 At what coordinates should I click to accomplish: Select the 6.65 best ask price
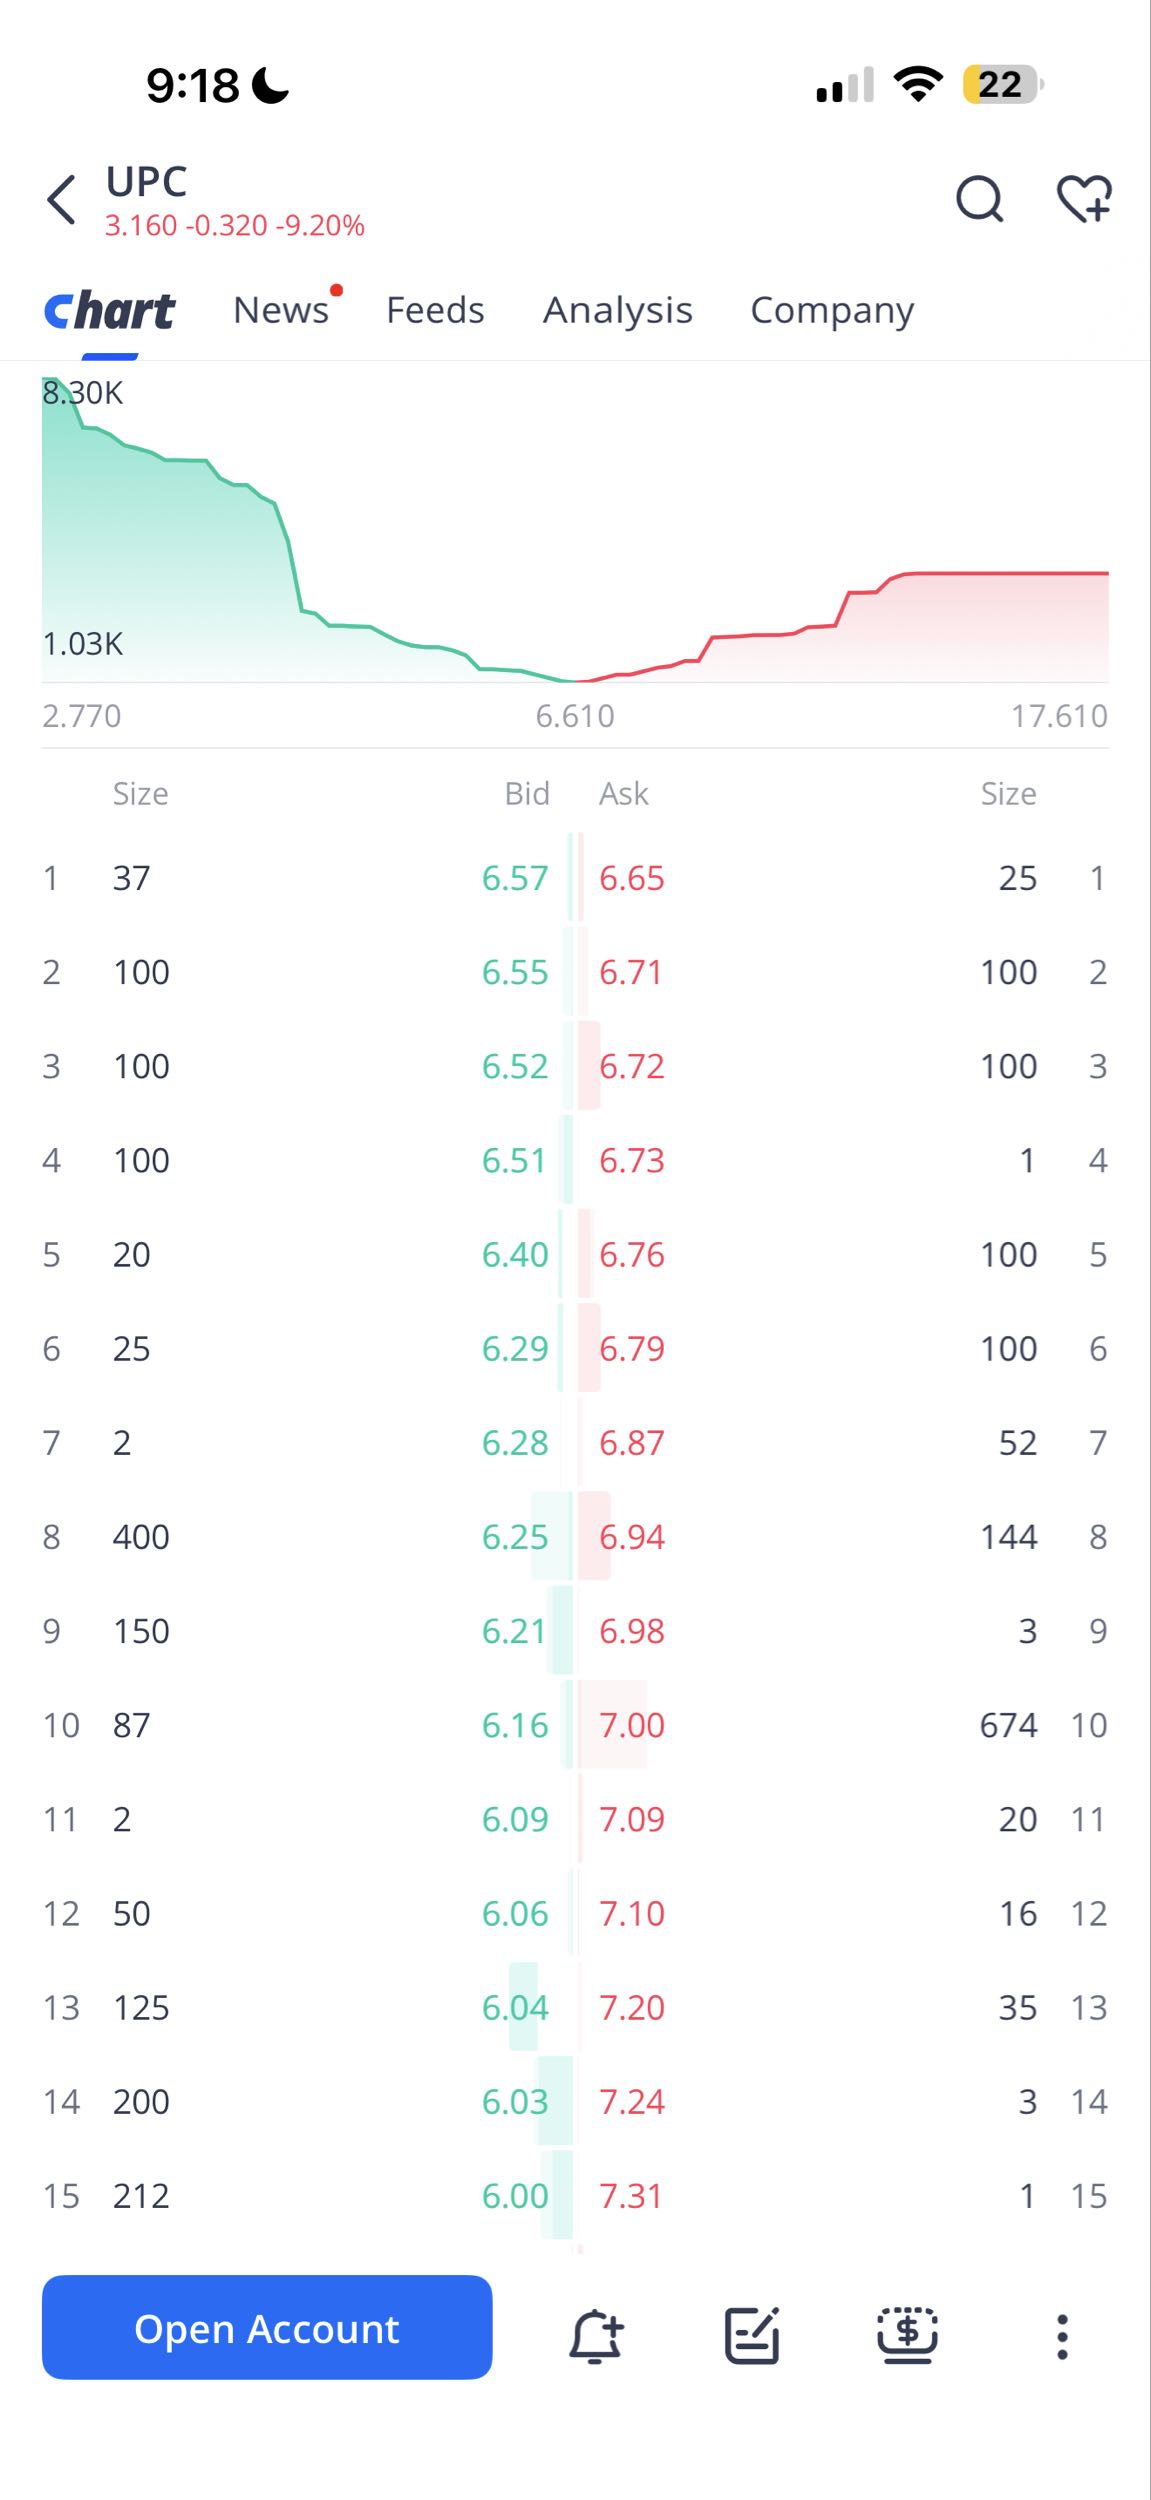point(632,878)
